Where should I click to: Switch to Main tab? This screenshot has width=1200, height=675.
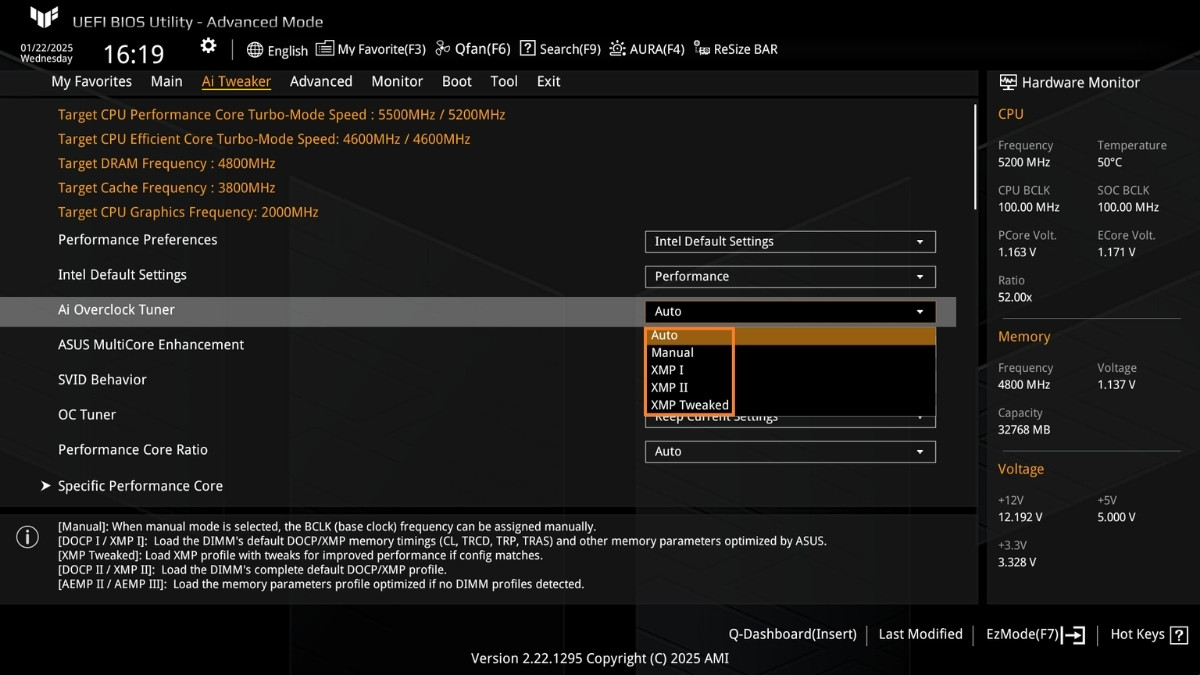[x=166, y=82]
